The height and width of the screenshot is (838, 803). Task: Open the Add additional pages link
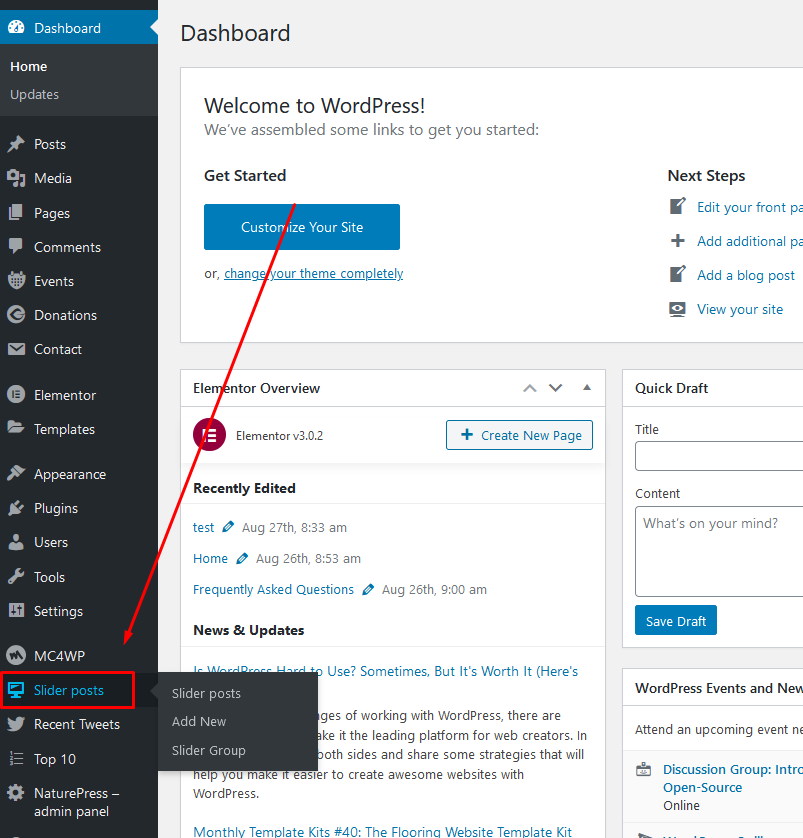[x=750, y=241]
